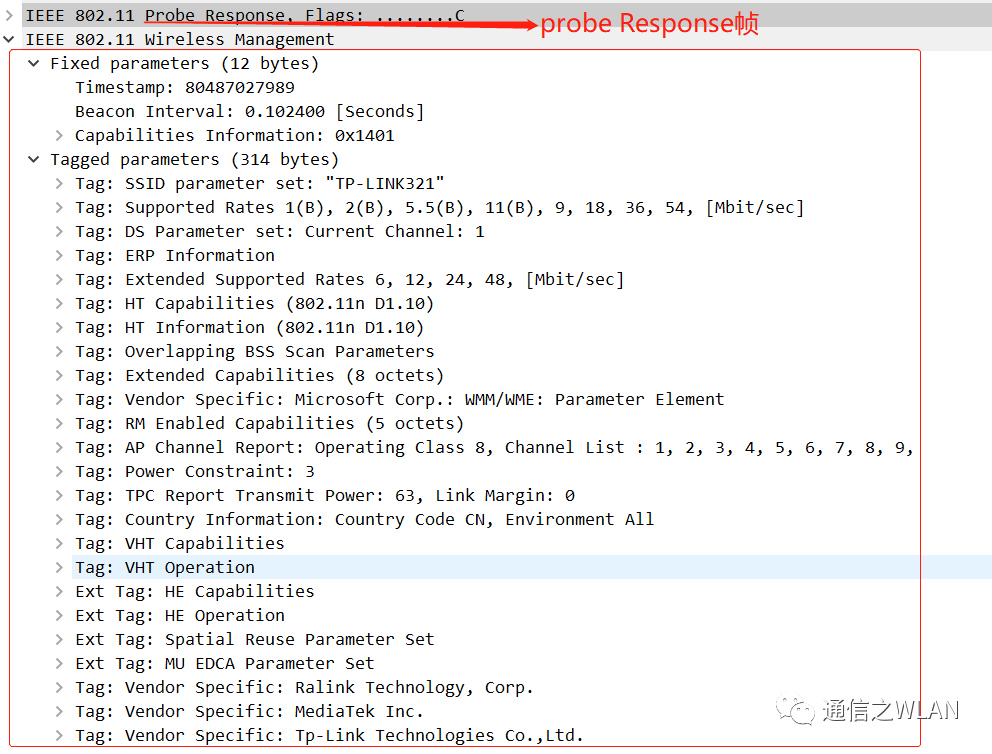992x754 pixels.
Task: Expand the HT Capabilities tag arrow
Action: [x=60, y=303]
